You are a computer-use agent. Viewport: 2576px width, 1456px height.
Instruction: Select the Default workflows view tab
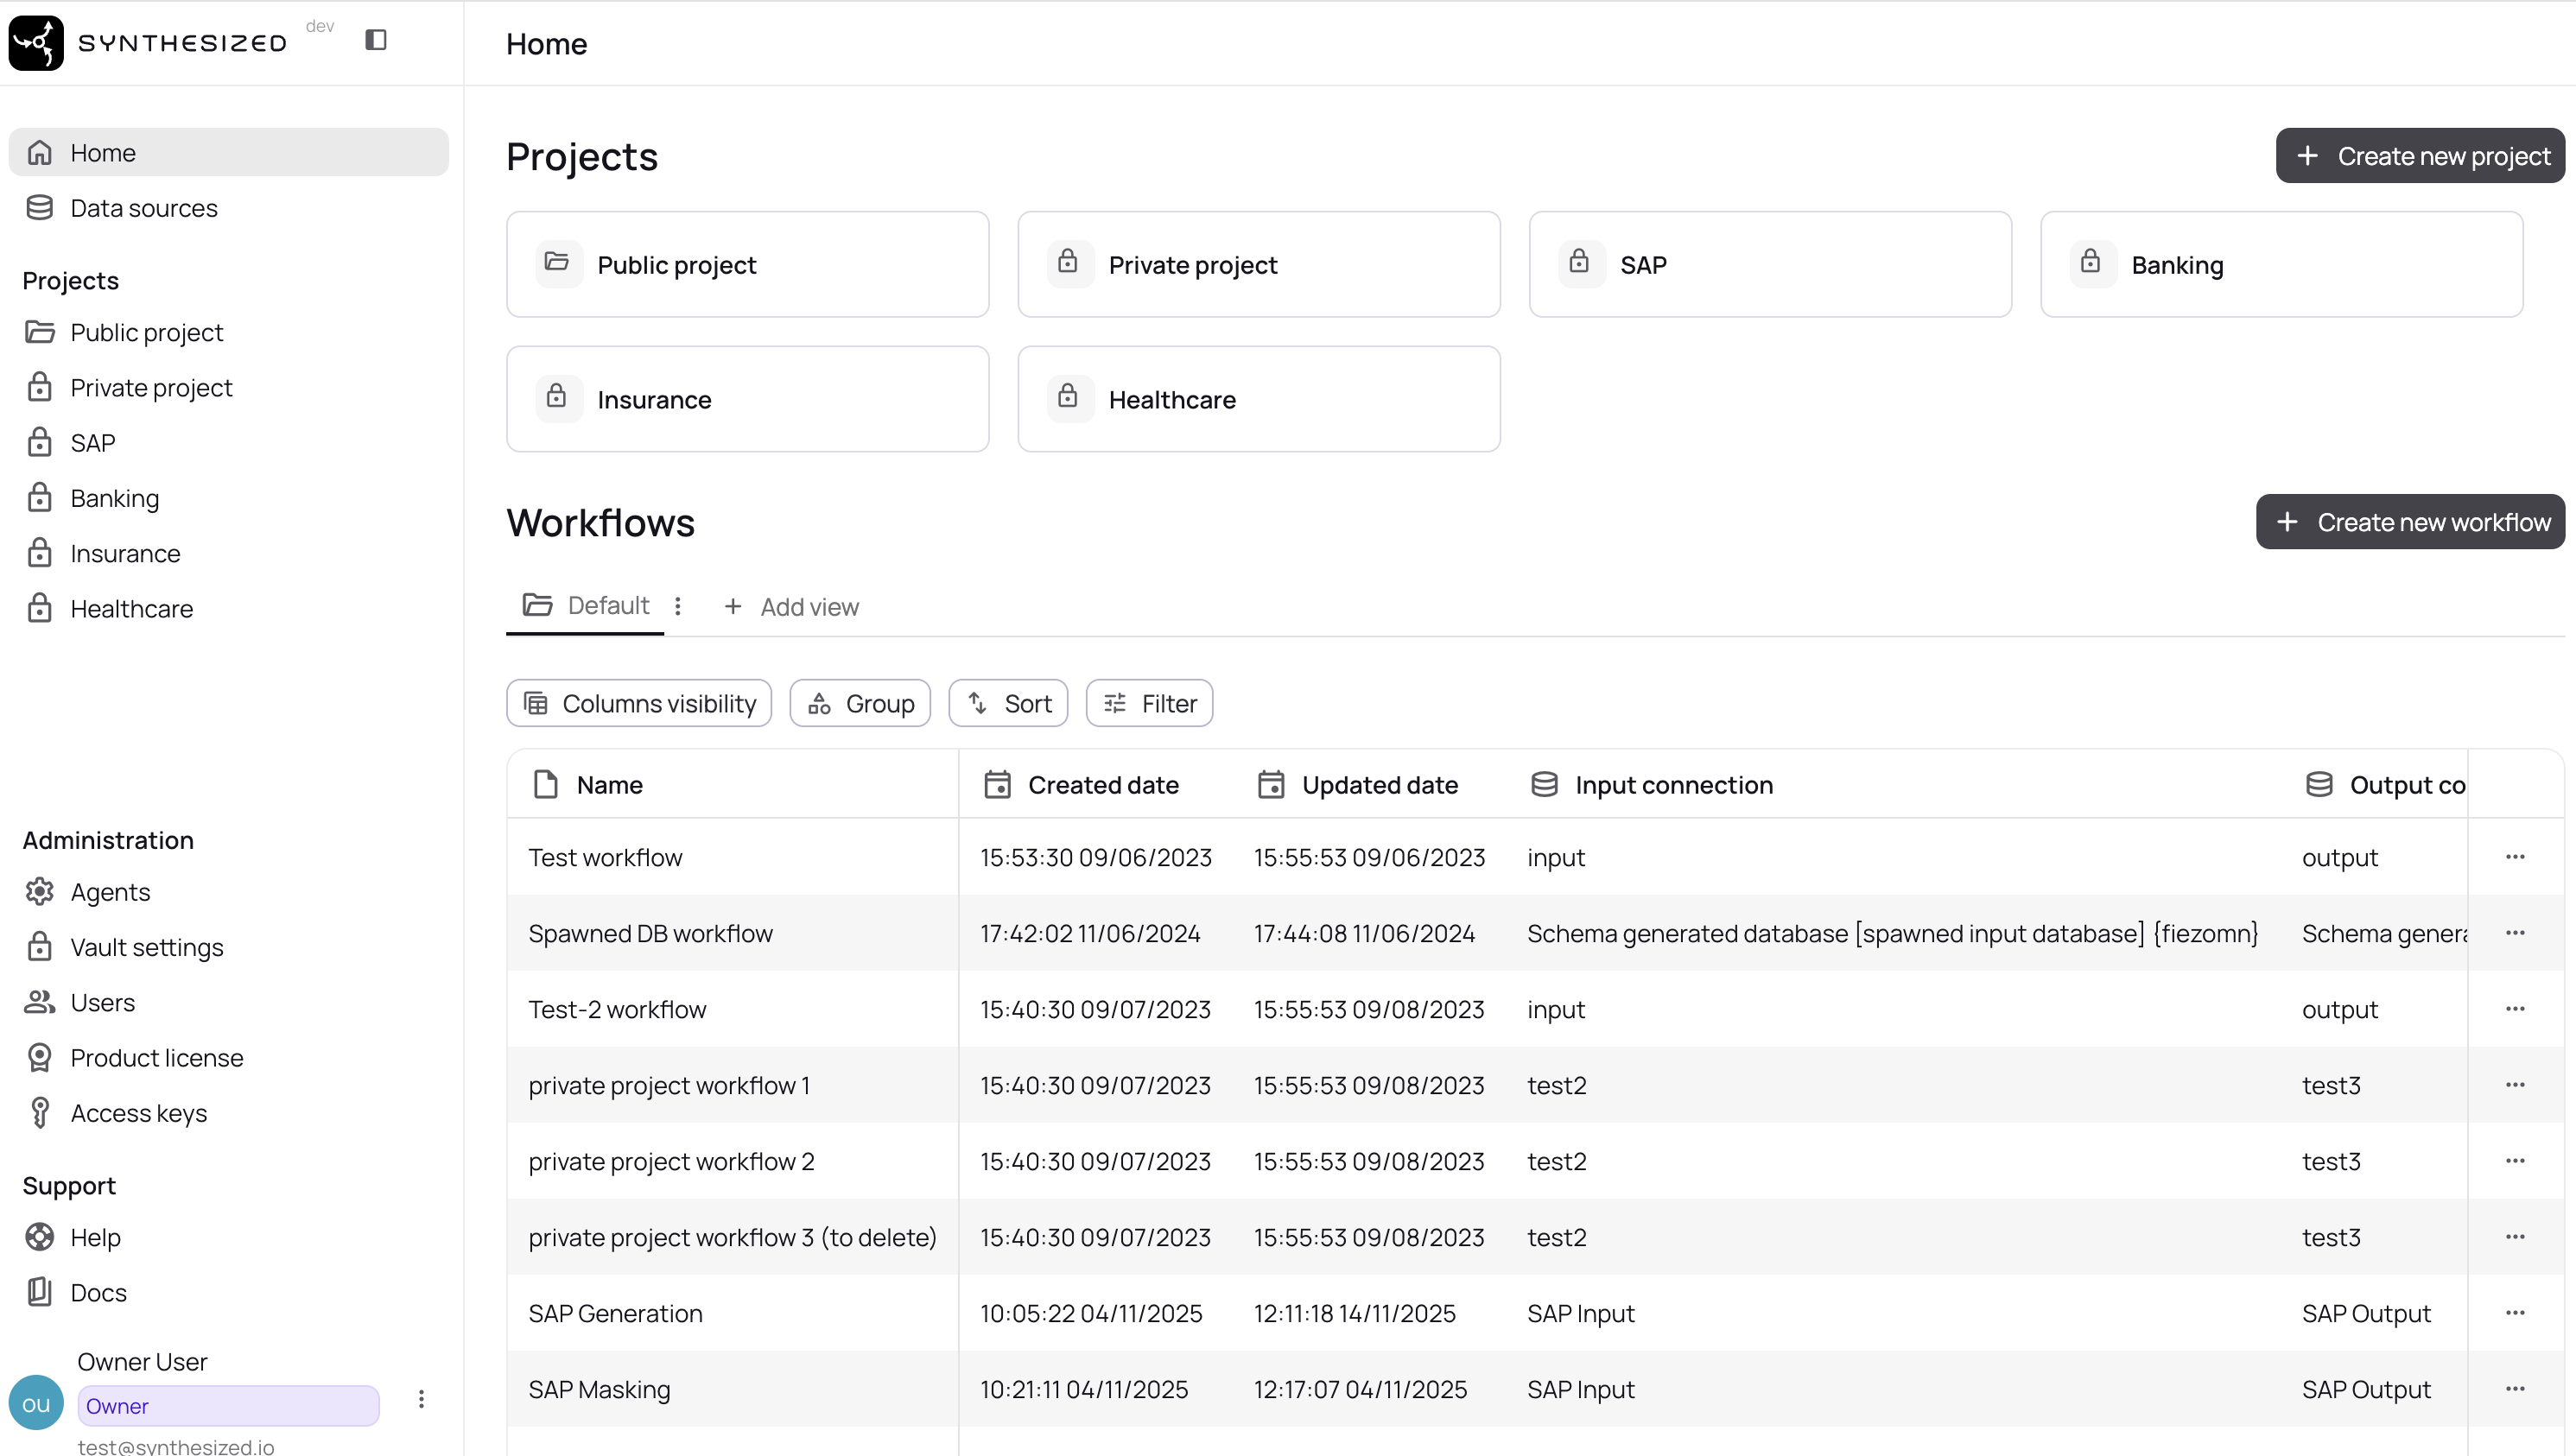point(587,606)
